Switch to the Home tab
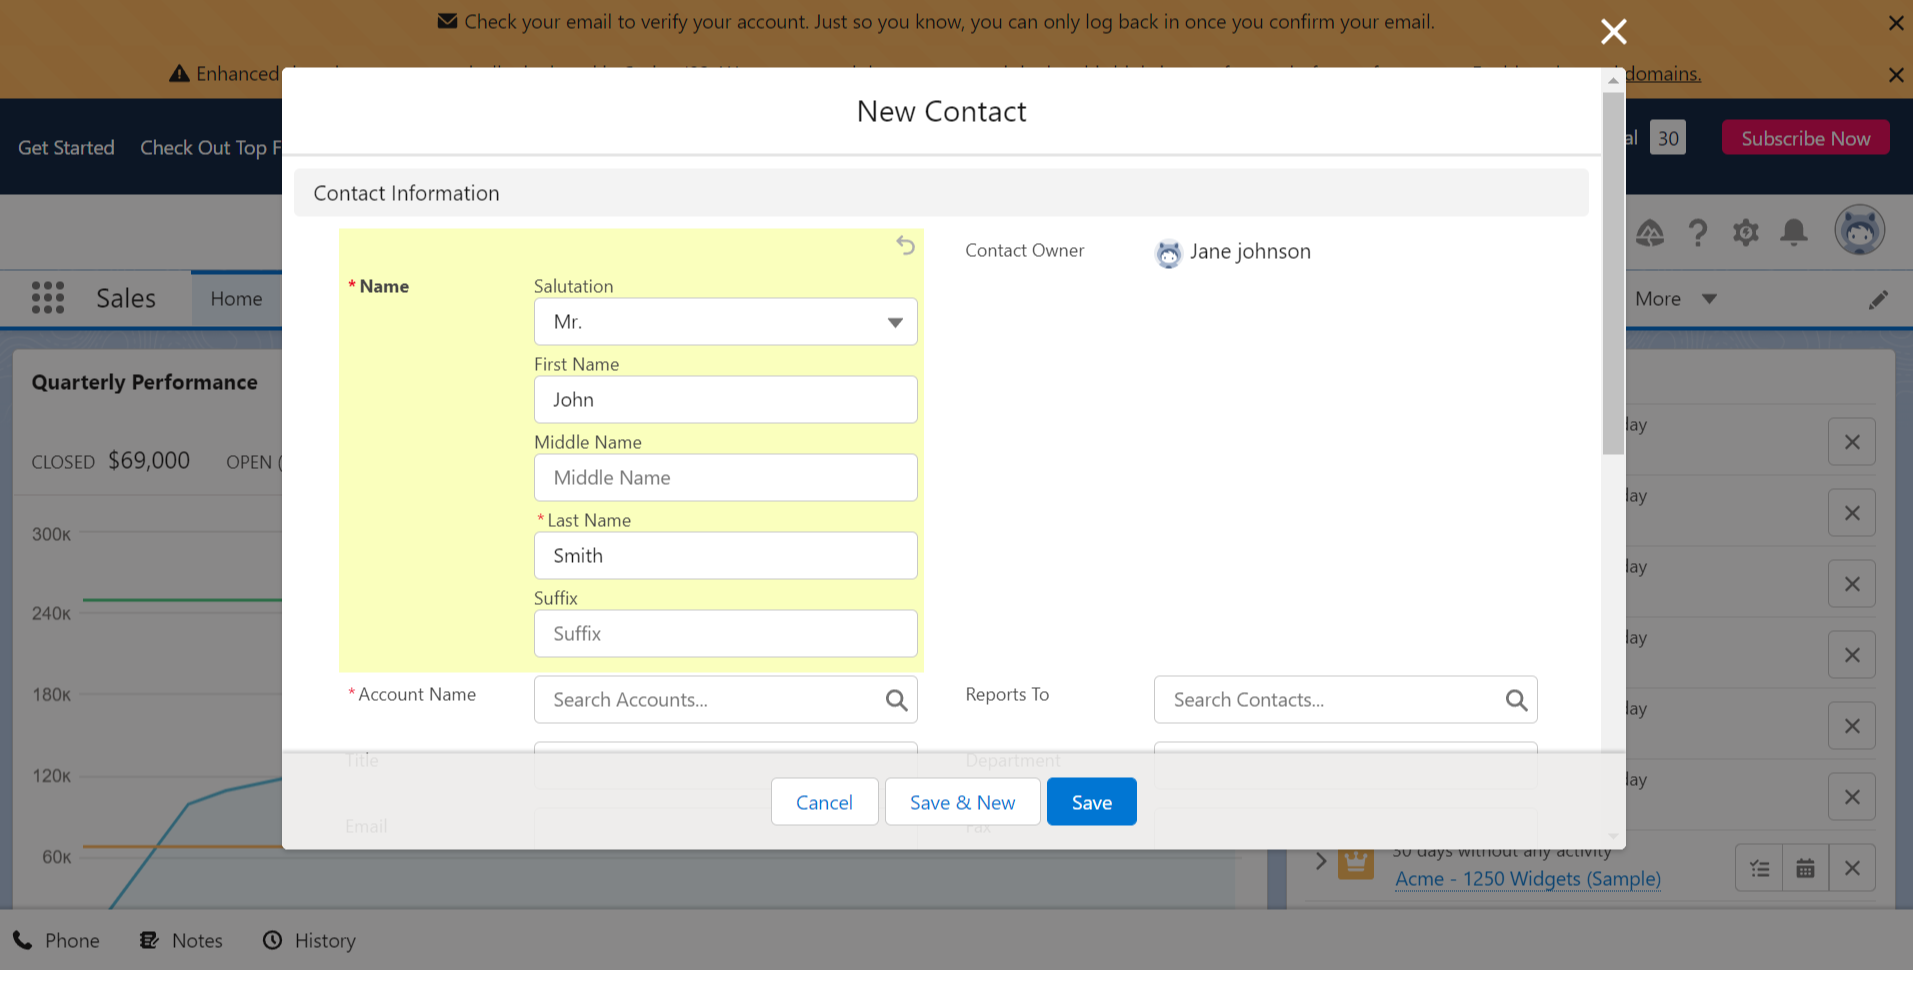 236,298
